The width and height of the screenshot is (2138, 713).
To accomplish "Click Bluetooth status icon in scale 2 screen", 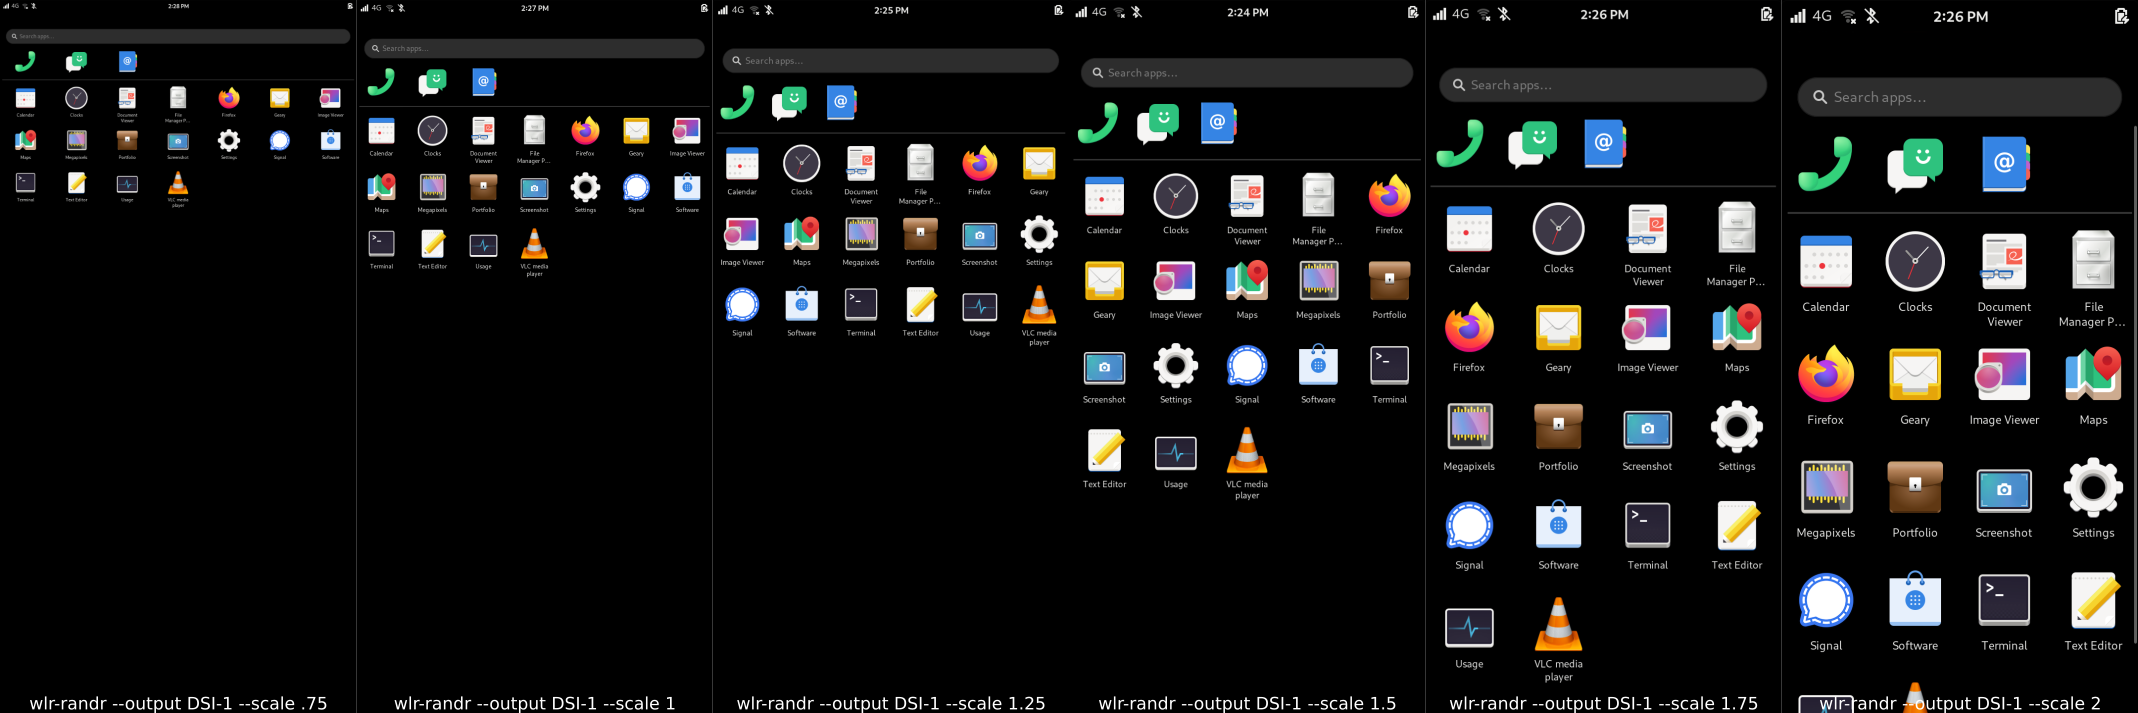I will point(1872,16).
